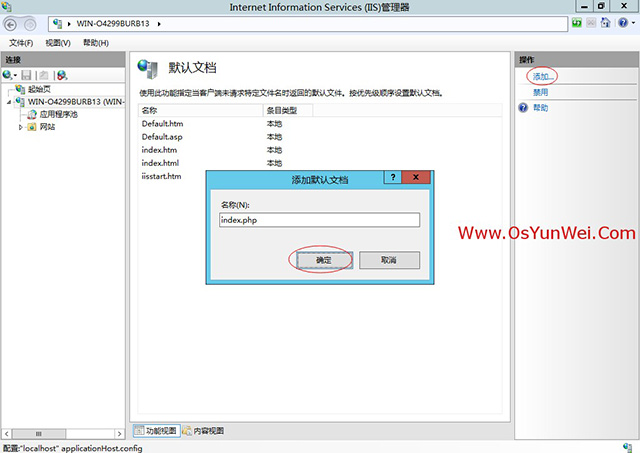Click the save icon in Connections toolbar
640x453 pixels.
click(x=27, y=75)
